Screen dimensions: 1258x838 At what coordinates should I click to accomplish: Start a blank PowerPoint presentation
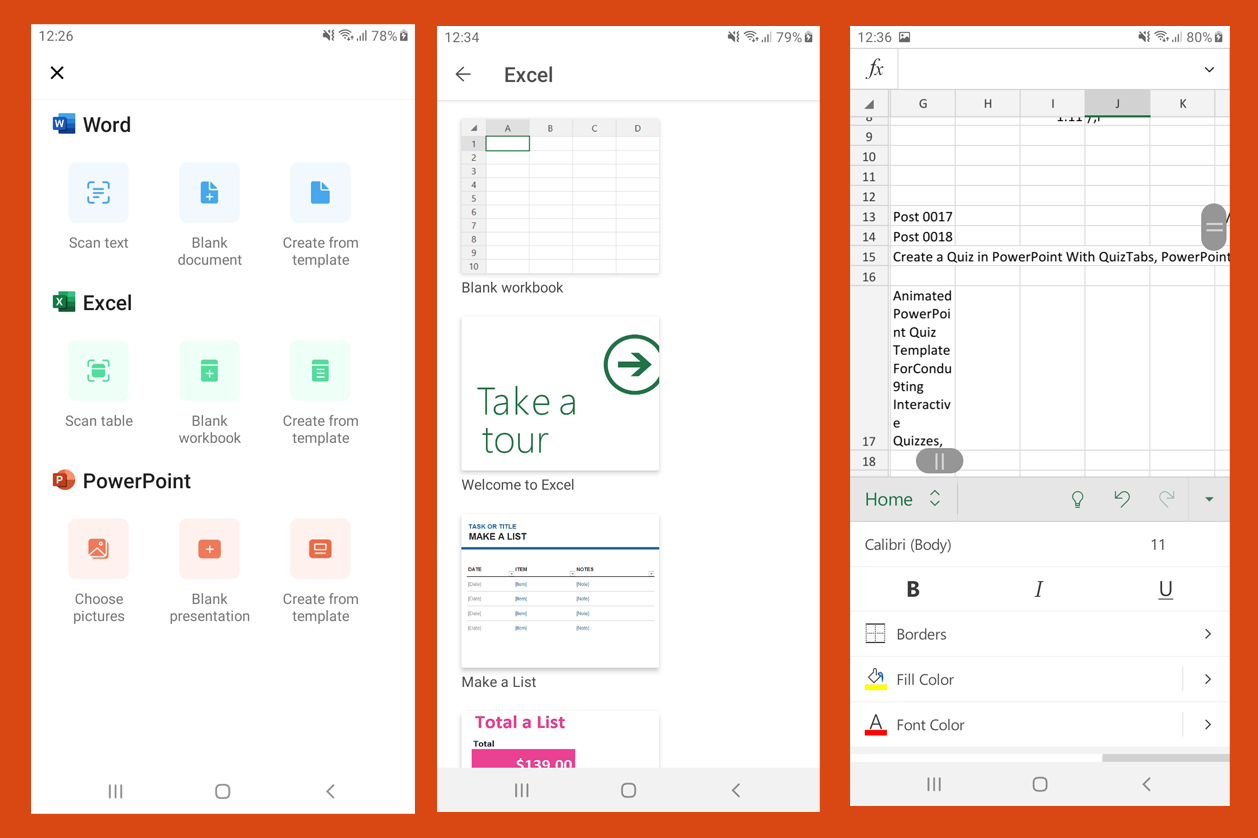209,549
